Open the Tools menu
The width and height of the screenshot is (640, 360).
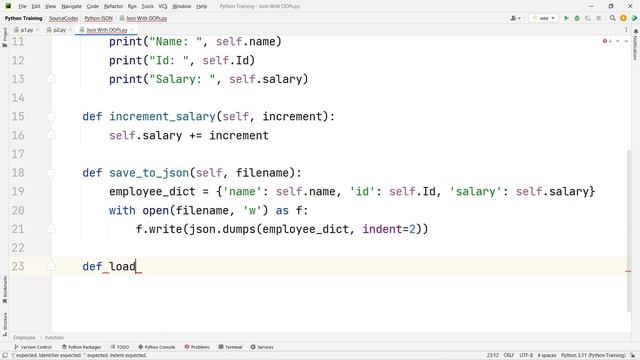coord(147,7)
